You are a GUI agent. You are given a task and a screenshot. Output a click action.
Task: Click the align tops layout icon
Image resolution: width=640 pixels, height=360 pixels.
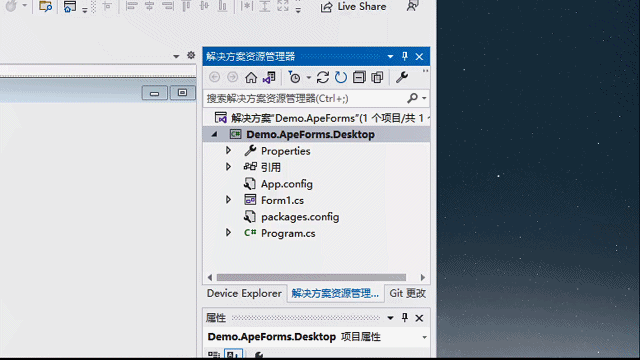186,6
